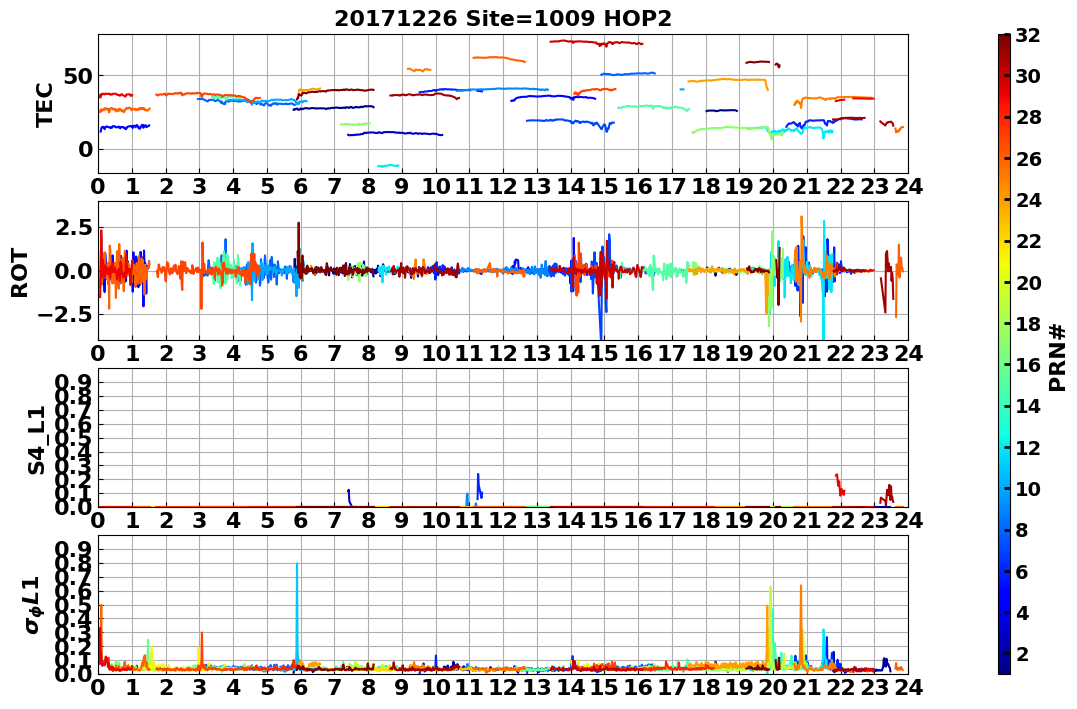Image resolution: width=1077 pixels, height=709 pixels.
Task: Click the colorbar tick label '10'
Action: coord(1028,488)
